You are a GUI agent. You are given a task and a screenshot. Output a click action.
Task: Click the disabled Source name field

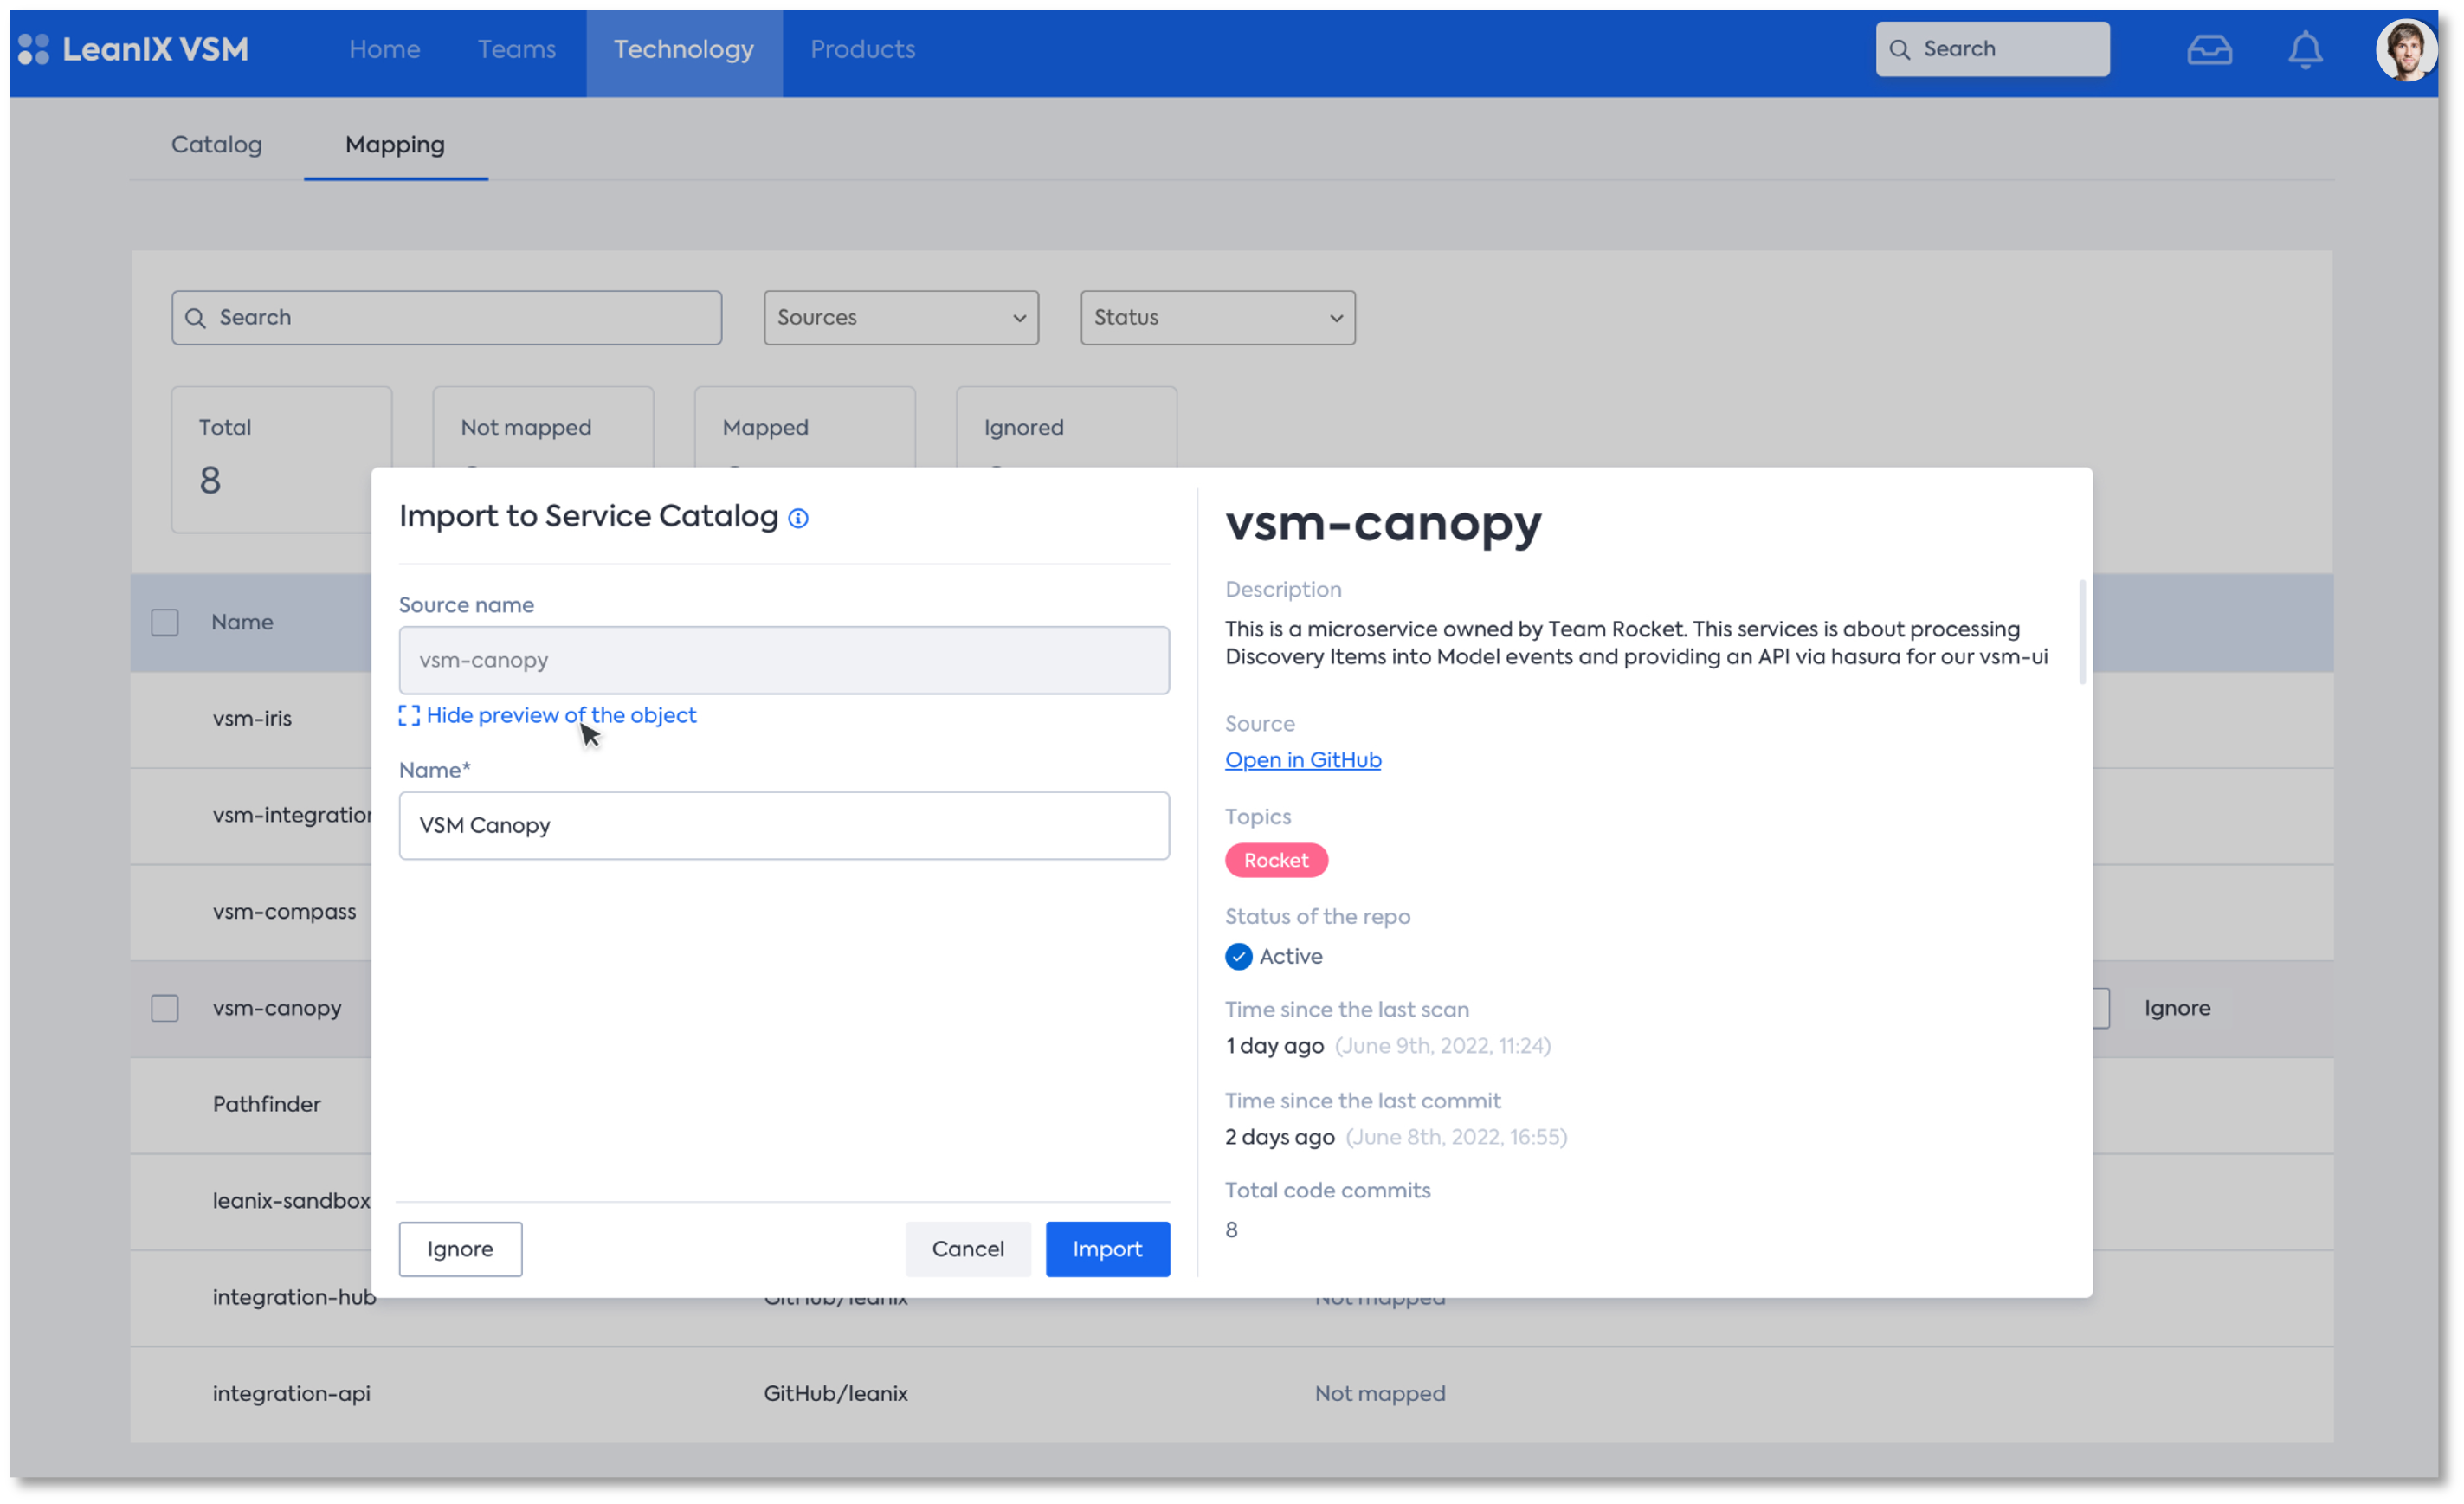(x=784, y=661)
